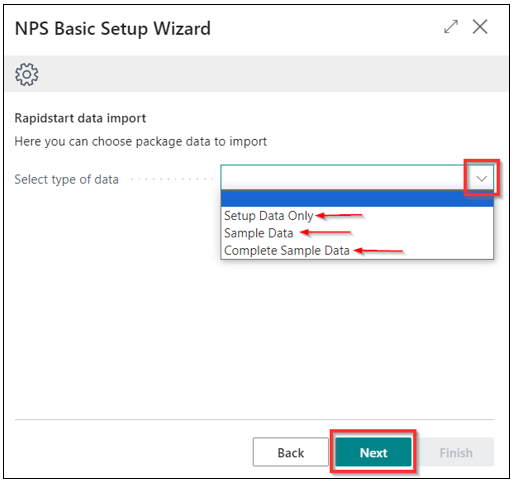Choose Sample Data option
This screenshot has height=483, width=516.
tap(258, 233)
